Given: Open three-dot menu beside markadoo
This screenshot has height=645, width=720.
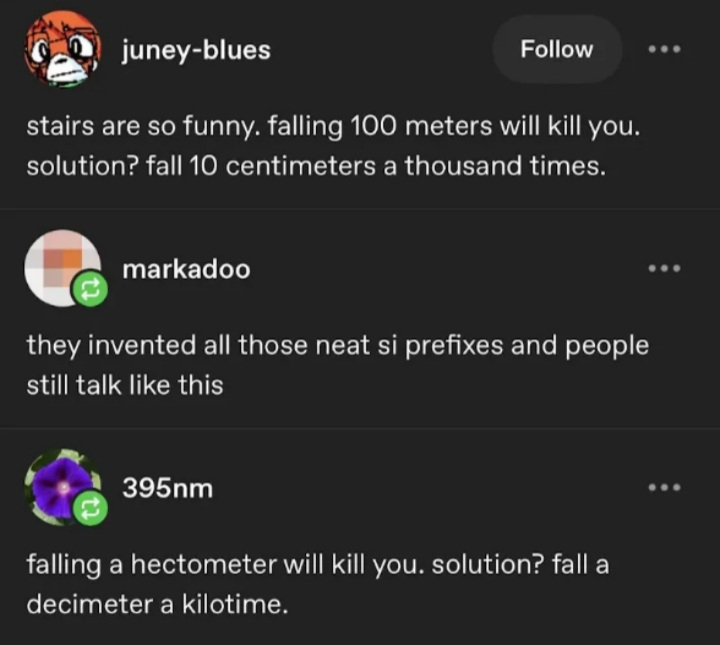Looking at the screenshot, I should 663,268.
